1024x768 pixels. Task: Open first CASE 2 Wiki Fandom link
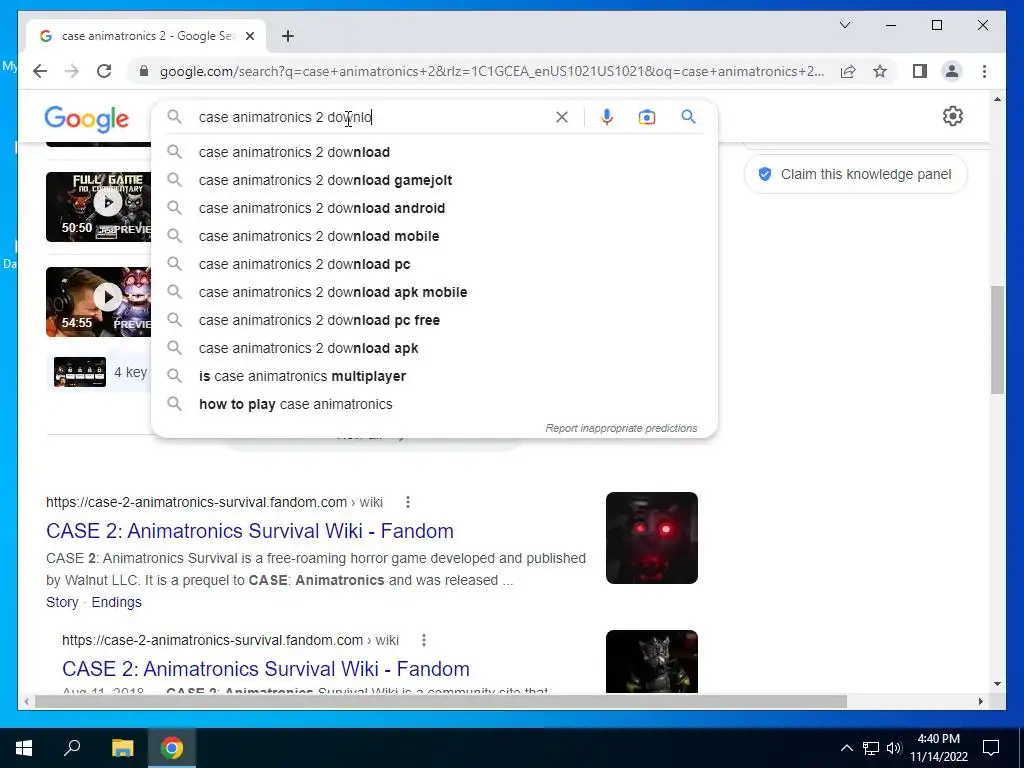249,531
